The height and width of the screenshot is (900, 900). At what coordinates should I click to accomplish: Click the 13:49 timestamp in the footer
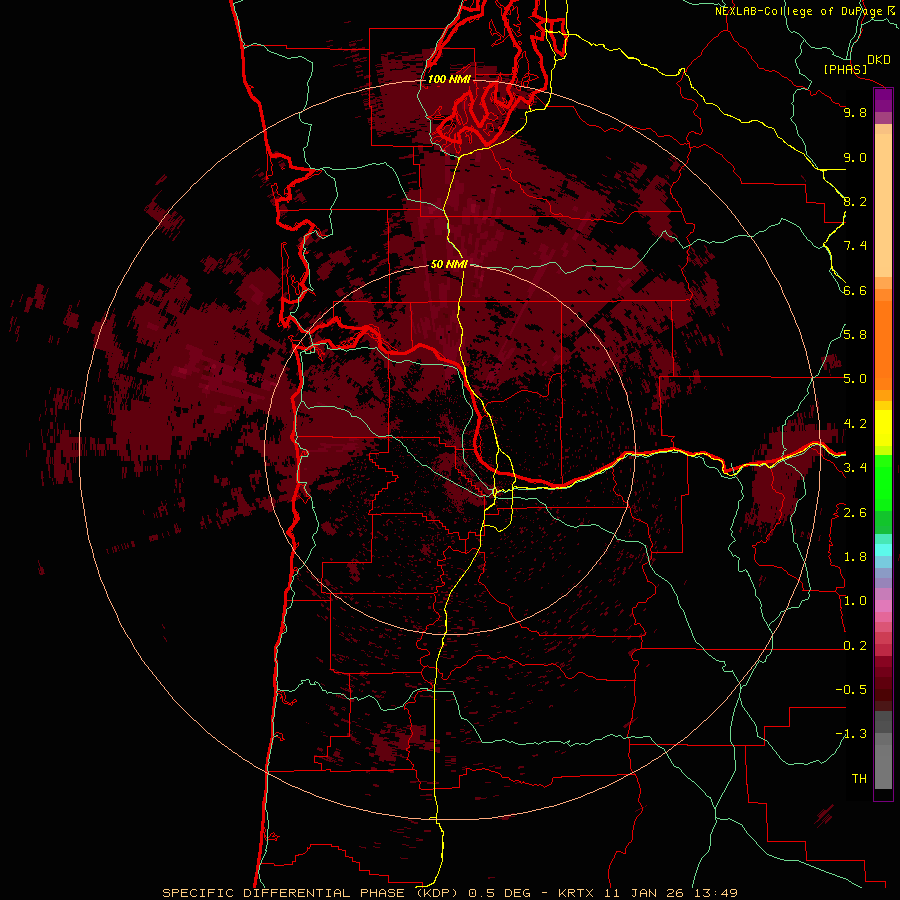[x=715, y=893]
